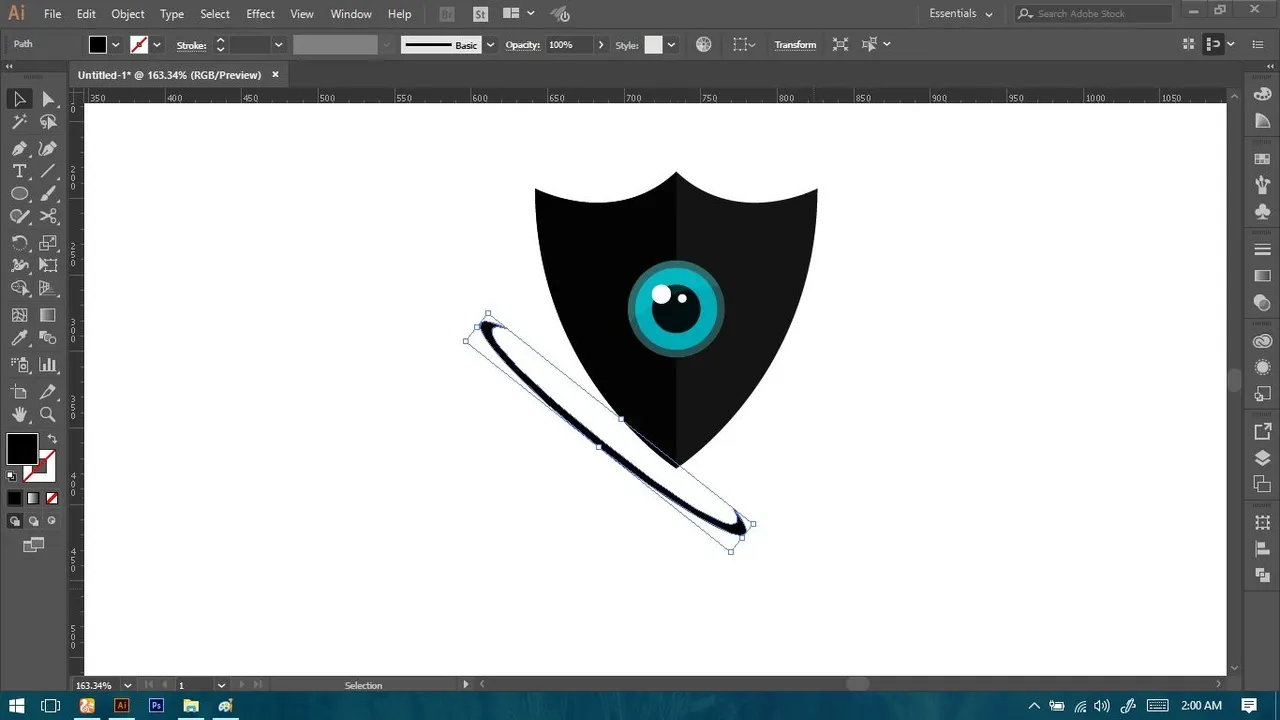Select the Perspective Grid tool
1280x720 pixels.
pos(48,289)
